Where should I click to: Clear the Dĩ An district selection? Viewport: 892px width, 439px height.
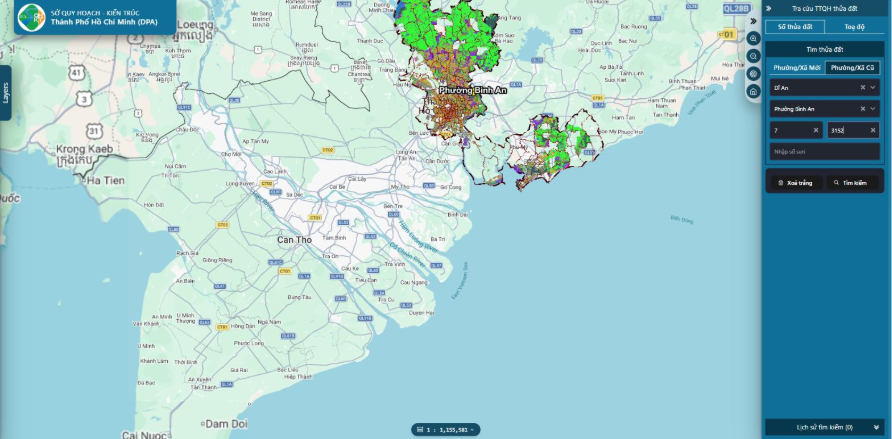click(862, 88)
